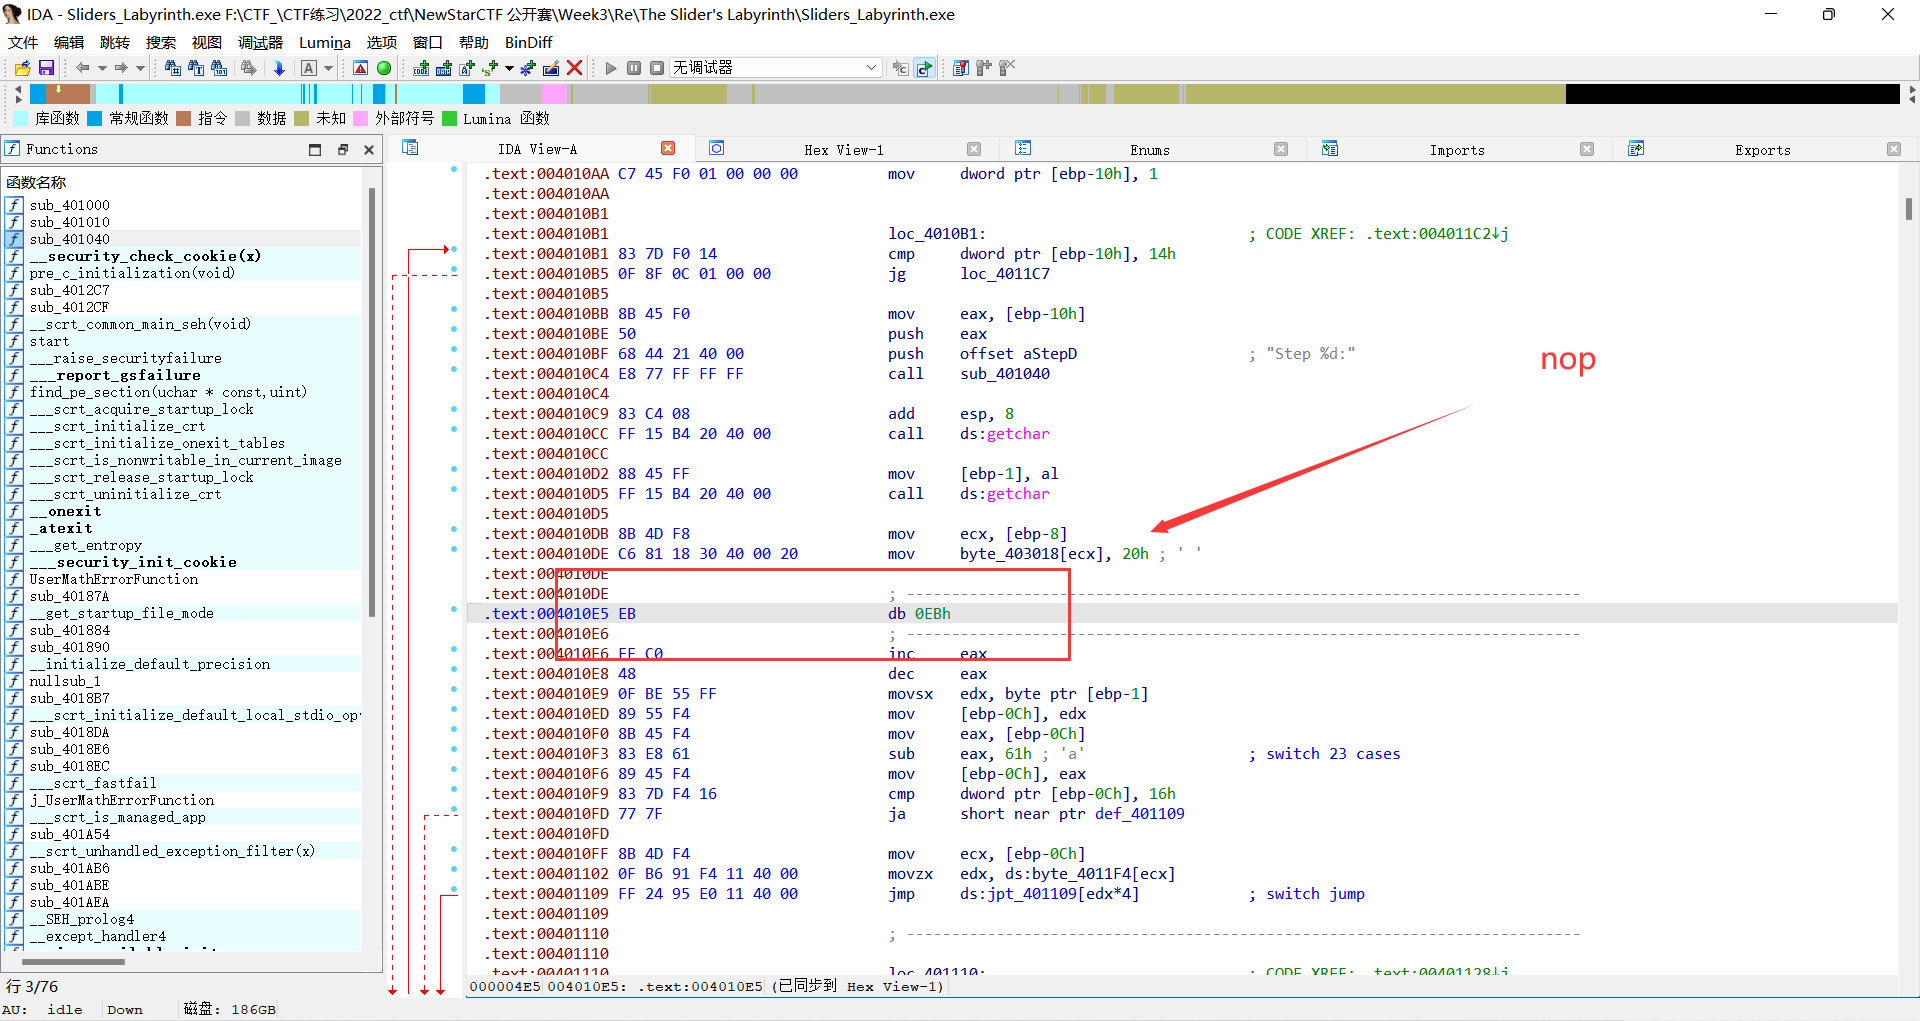Start debugging with the play button
The image size is (1920, 1021).
point(611,68)
